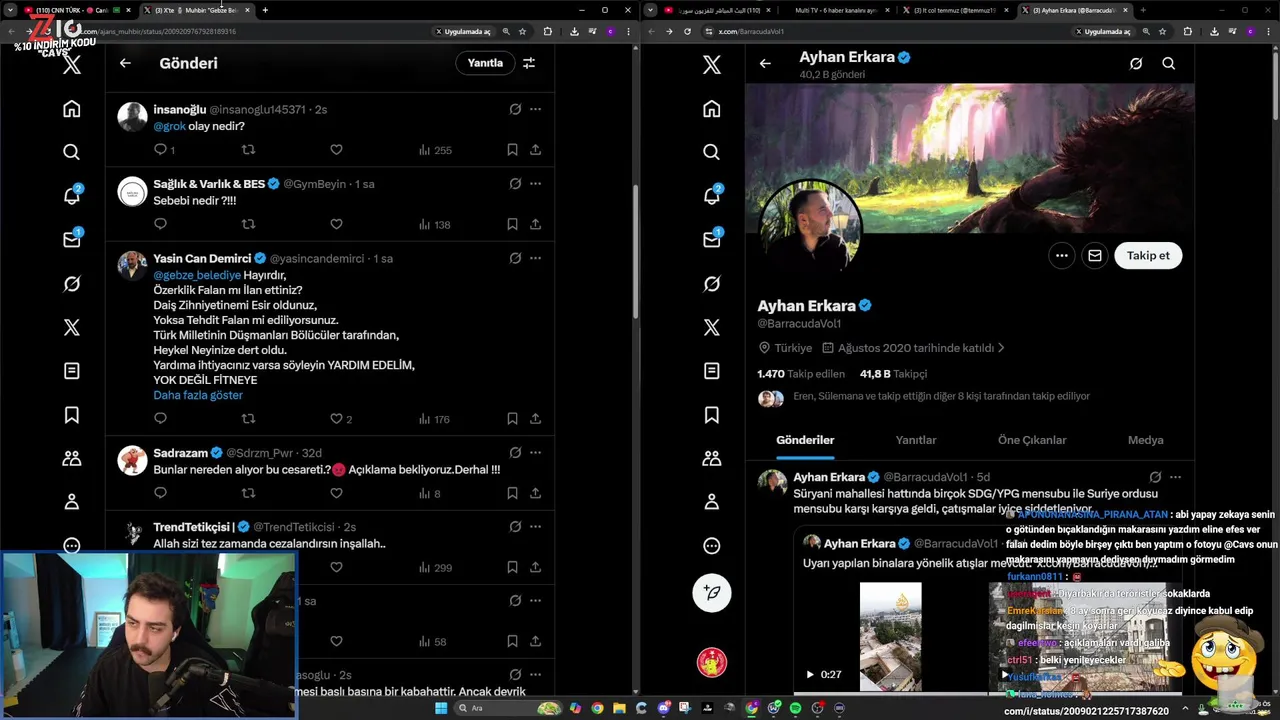Share Sağlık & Varlık & BES reply
Viewport: 1280px width, 720px height.
[536, 224]
